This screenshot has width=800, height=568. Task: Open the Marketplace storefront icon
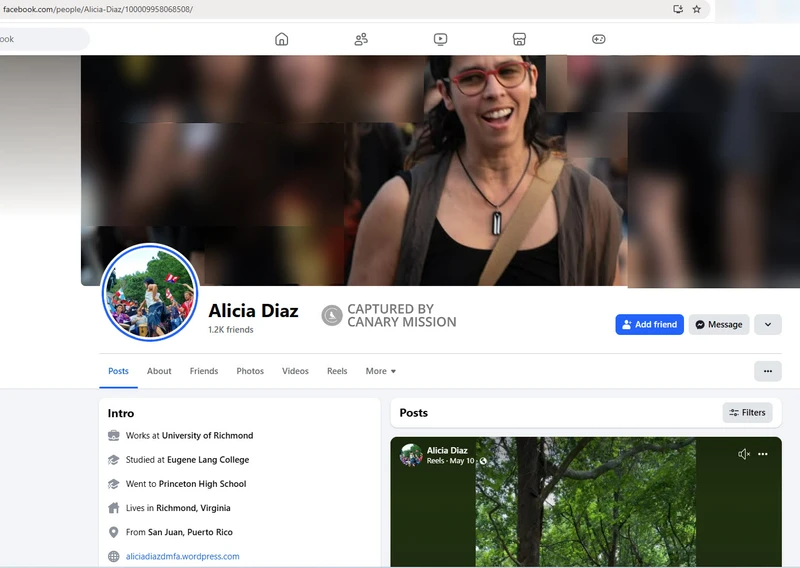click(519, 39)
